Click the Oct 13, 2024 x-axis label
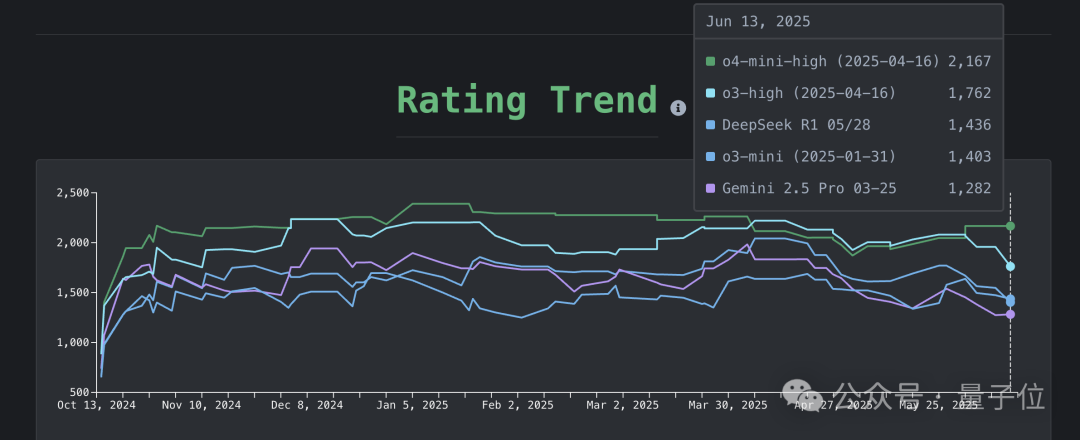Screen dimensions: 1080x440 point(96,406)
